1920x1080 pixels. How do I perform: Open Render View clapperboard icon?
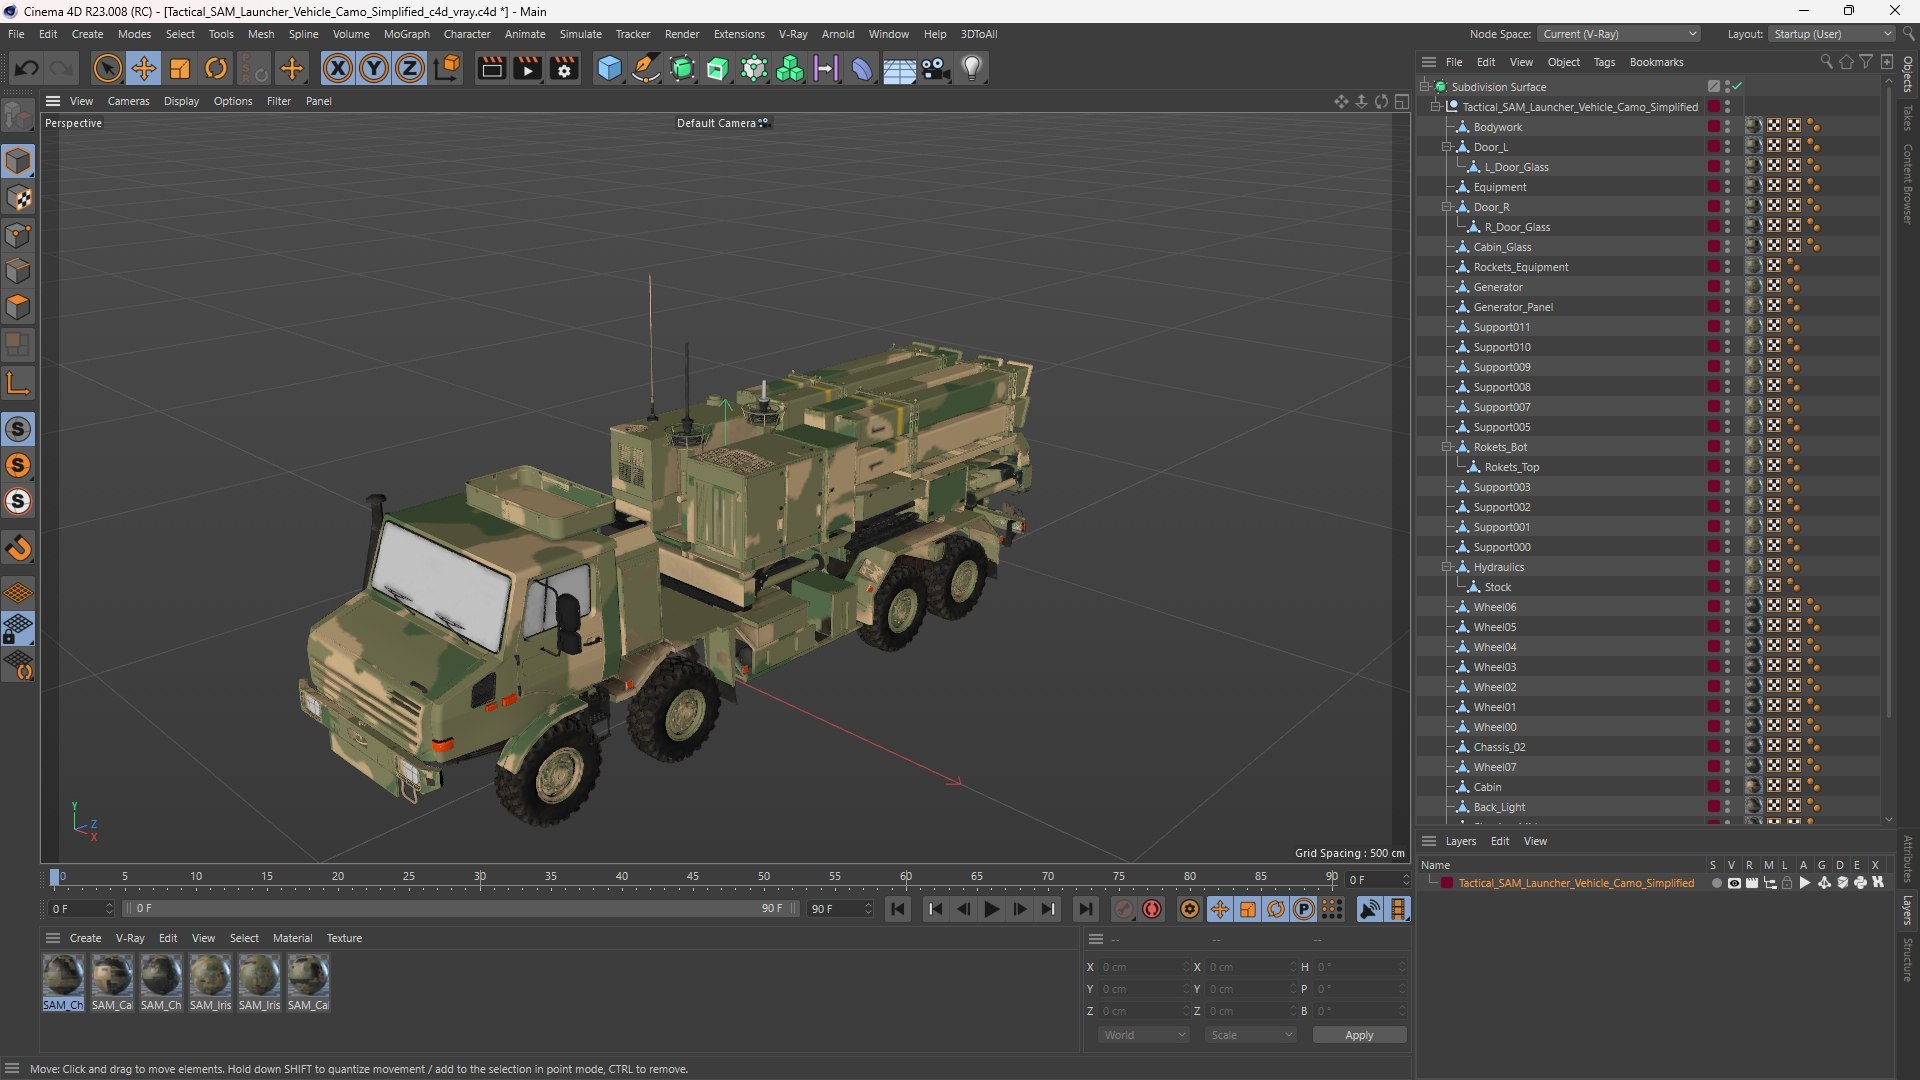[x=491, y=68]
